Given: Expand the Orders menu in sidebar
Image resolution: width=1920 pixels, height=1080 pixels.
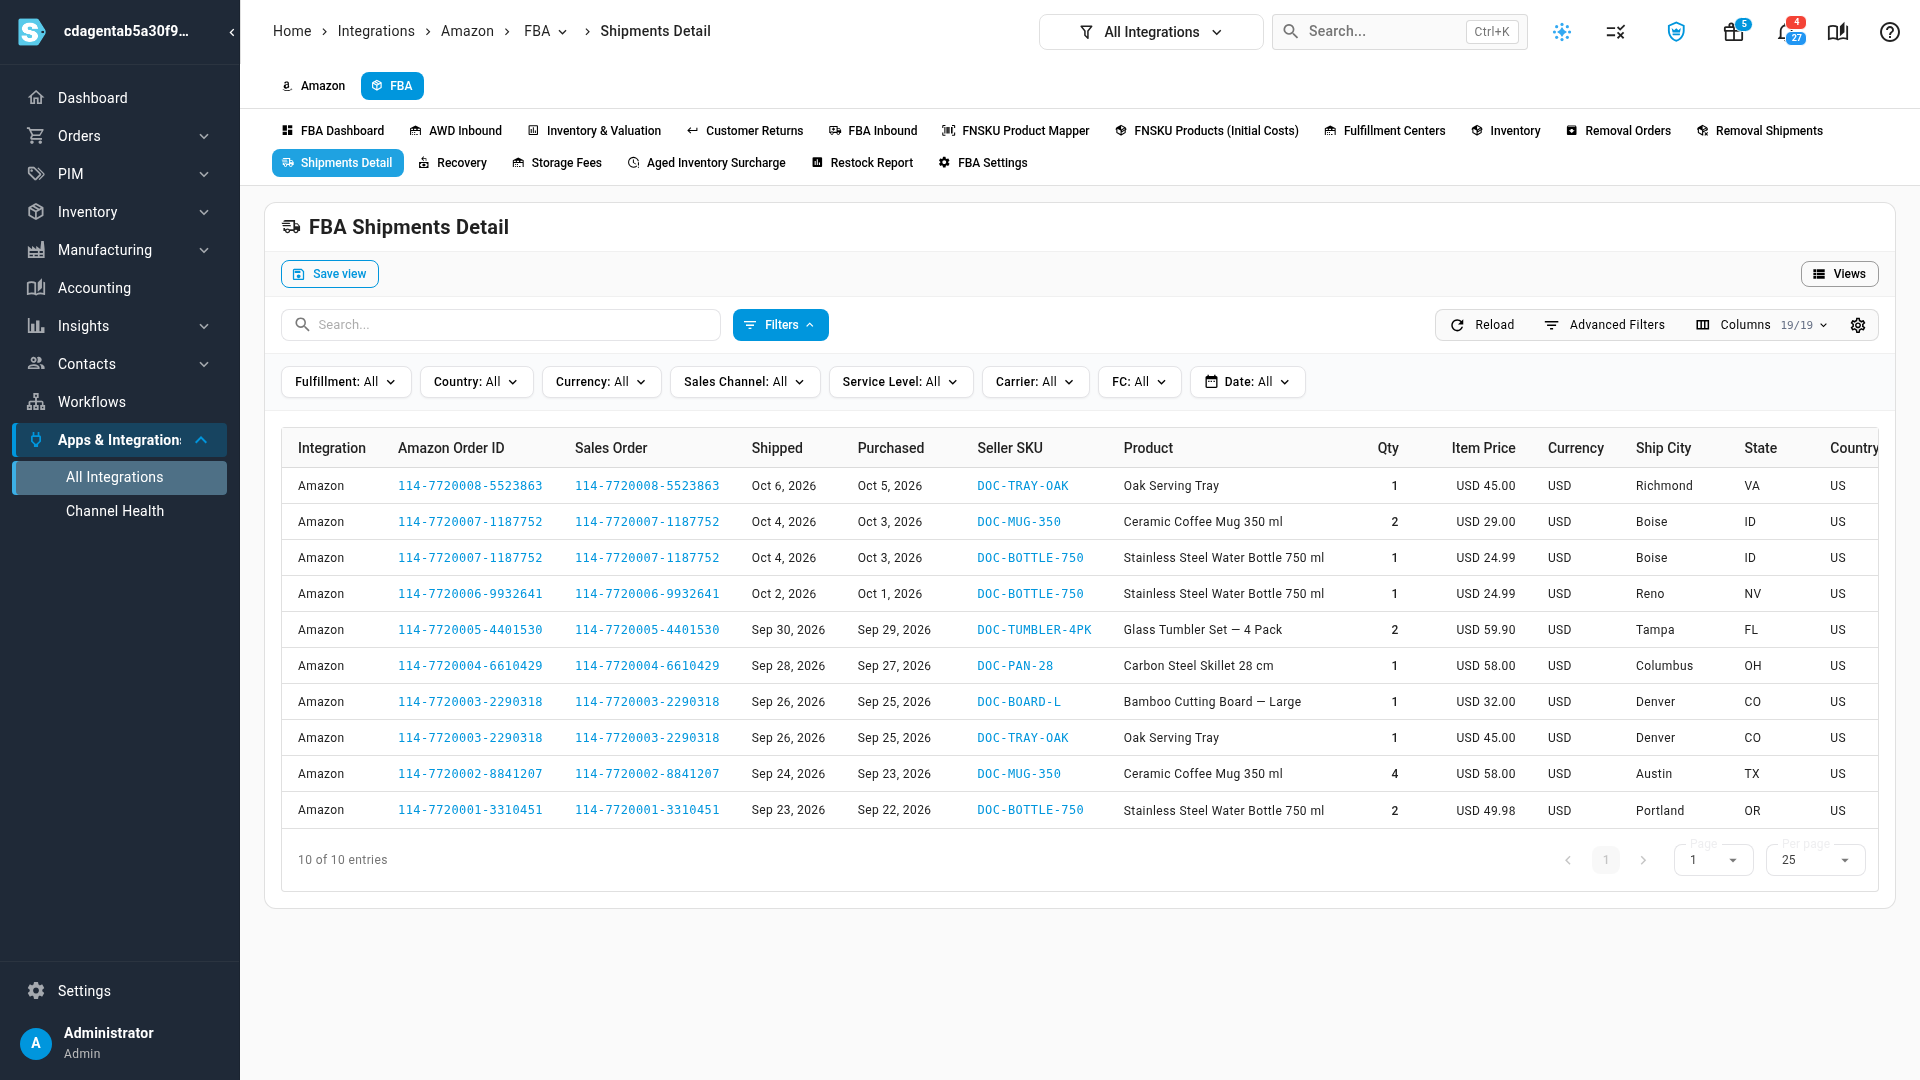Looking at the screenshot, I should point(120,136).
